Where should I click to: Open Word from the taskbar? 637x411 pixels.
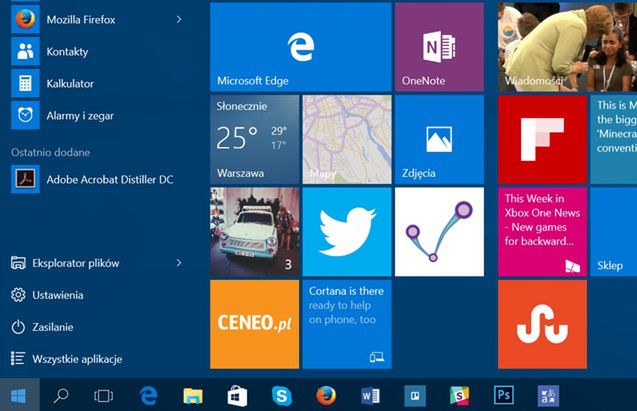pyautogui.click(x=370, y=395)
